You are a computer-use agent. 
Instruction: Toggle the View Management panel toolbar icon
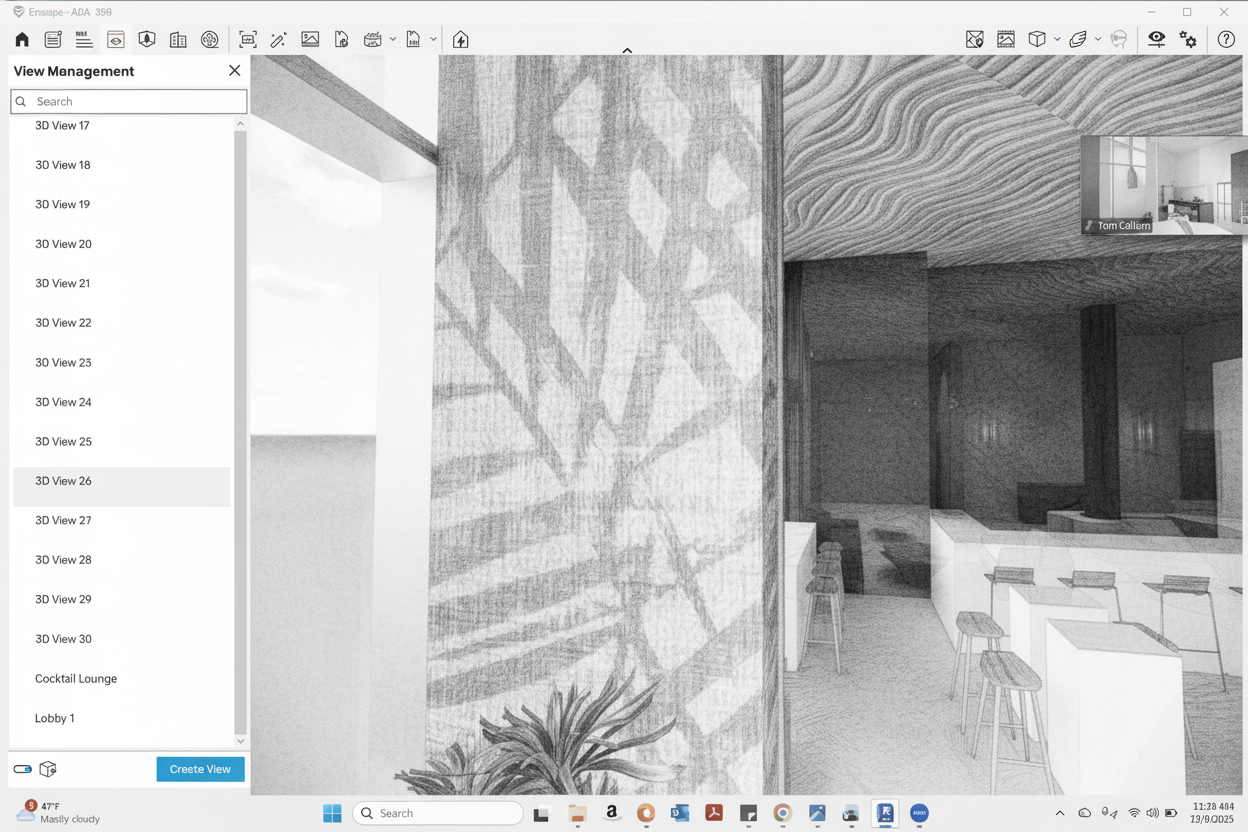(x=116, y=40)
